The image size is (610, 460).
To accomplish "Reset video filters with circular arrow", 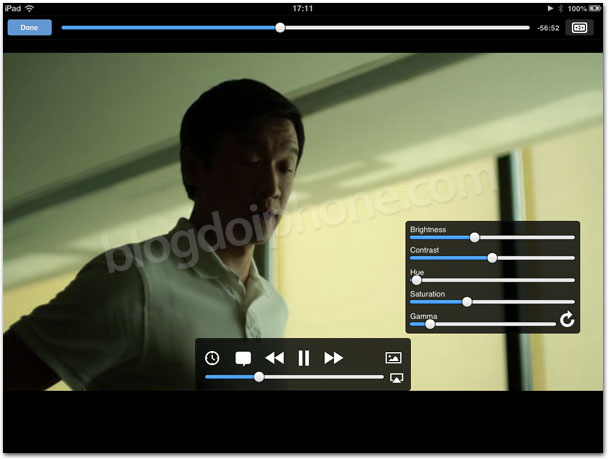I will point(567,320).
